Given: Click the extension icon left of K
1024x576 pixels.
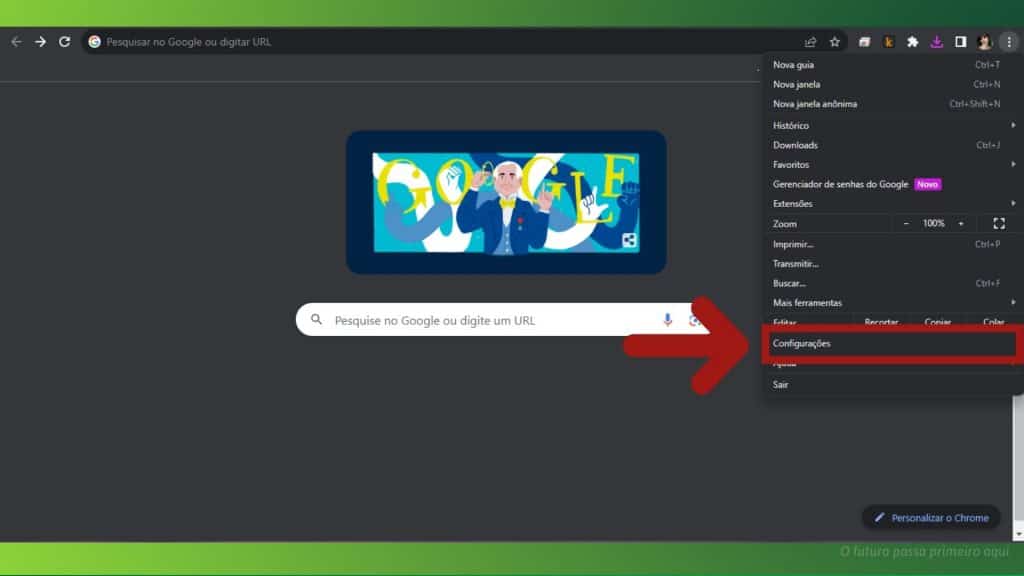Looking at the screenshot, I should pyautogui.click(x=865, y=42).
